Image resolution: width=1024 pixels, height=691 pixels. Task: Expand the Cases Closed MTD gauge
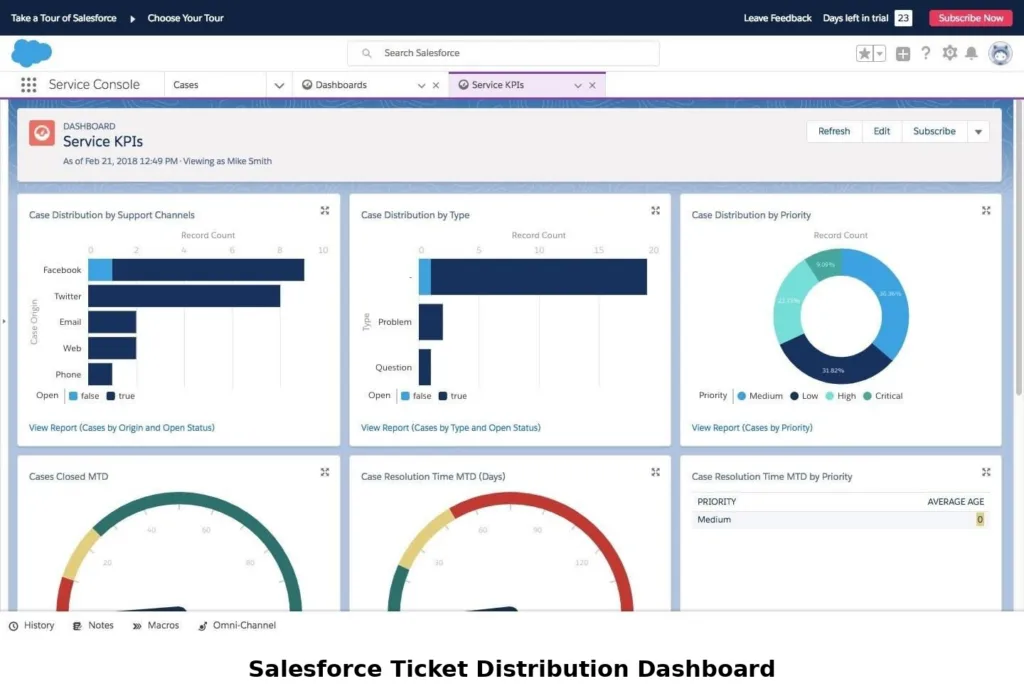point(325,472)
